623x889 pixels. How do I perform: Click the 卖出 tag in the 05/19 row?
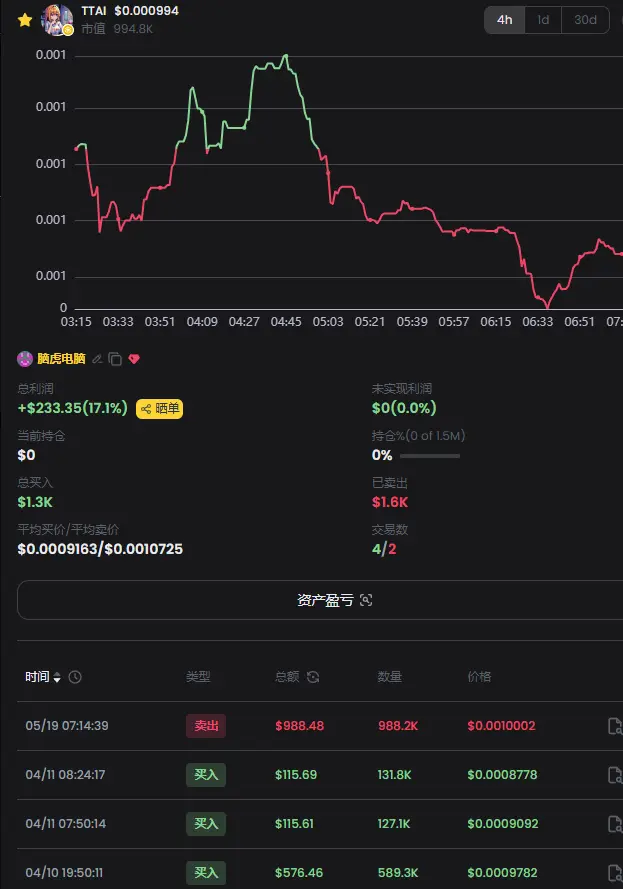[x=206, y=726]
